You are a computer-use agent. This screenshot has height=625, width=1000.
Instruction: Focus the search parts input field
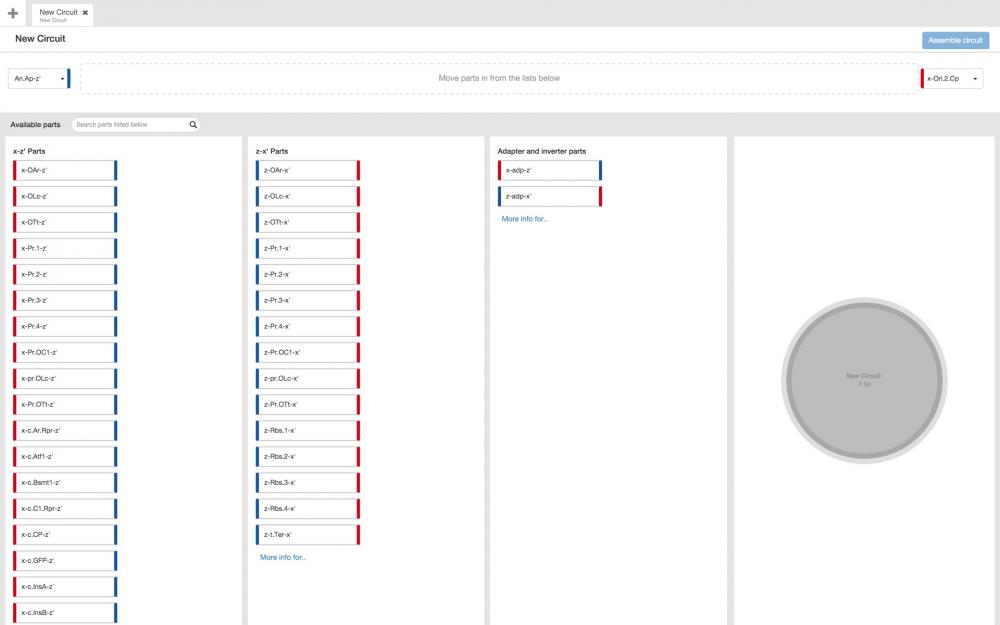pos(129,125)
